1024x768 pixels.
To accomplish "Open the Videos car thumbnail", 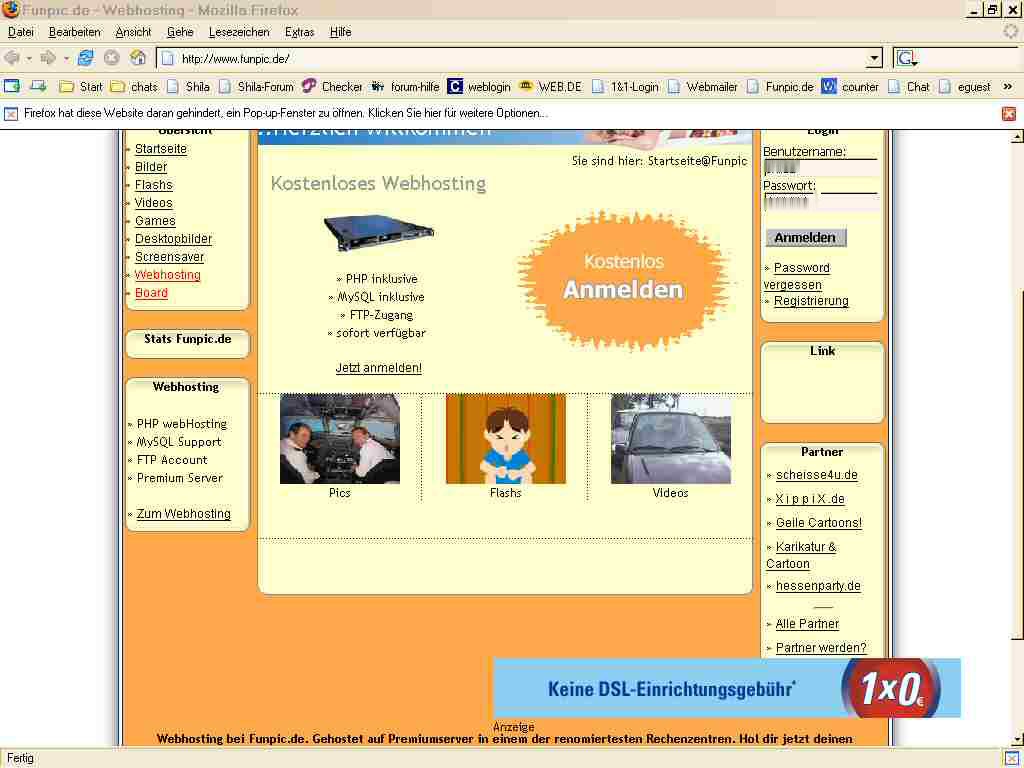I will [670, 439].
